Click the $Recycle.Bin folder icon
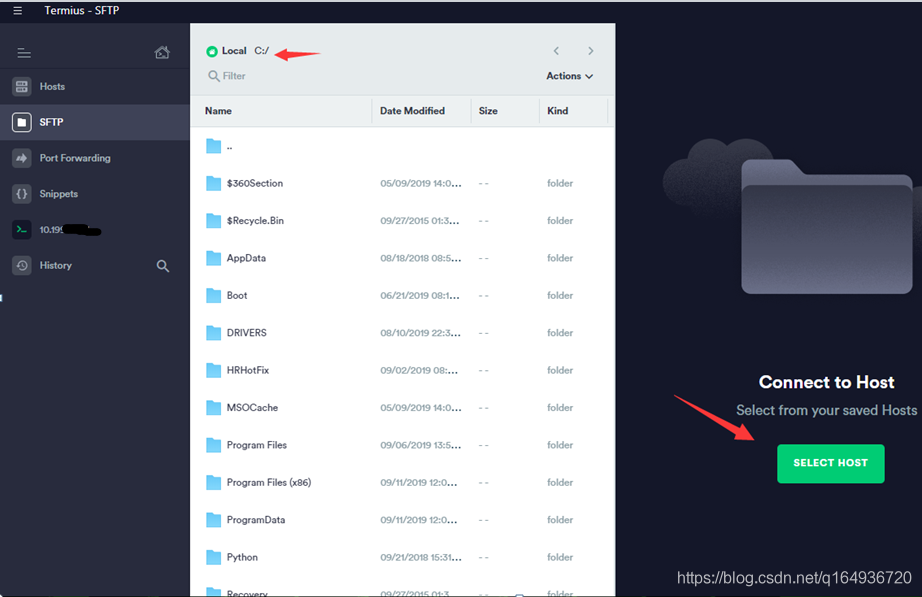Viewport: 922px width, 597px height. (x=213, y=221)
